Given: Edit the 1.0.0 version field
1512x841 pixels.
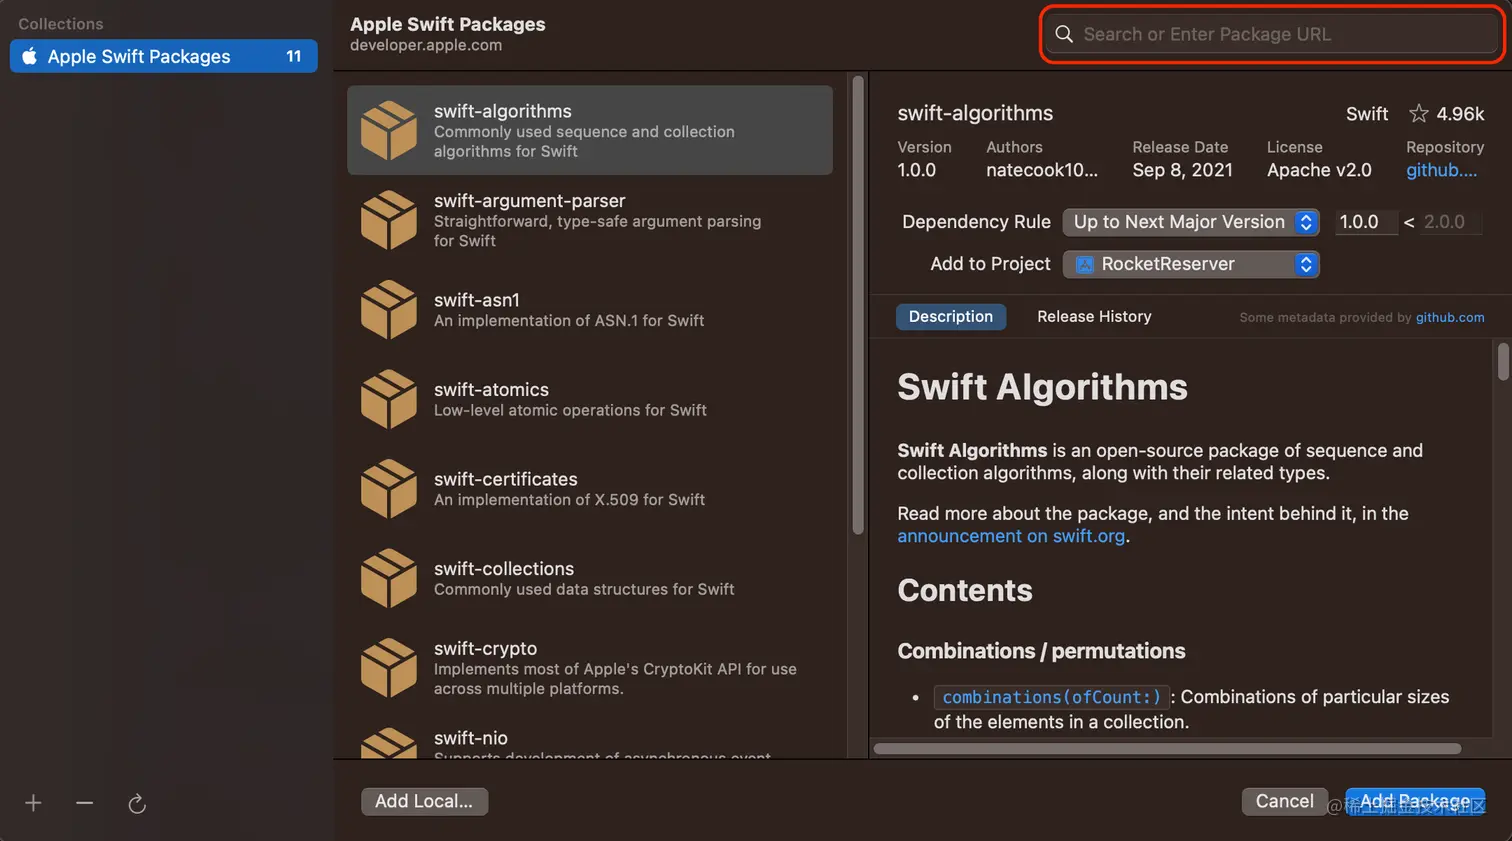Looking at the screenshot, I should click(x=1366, y=222).
